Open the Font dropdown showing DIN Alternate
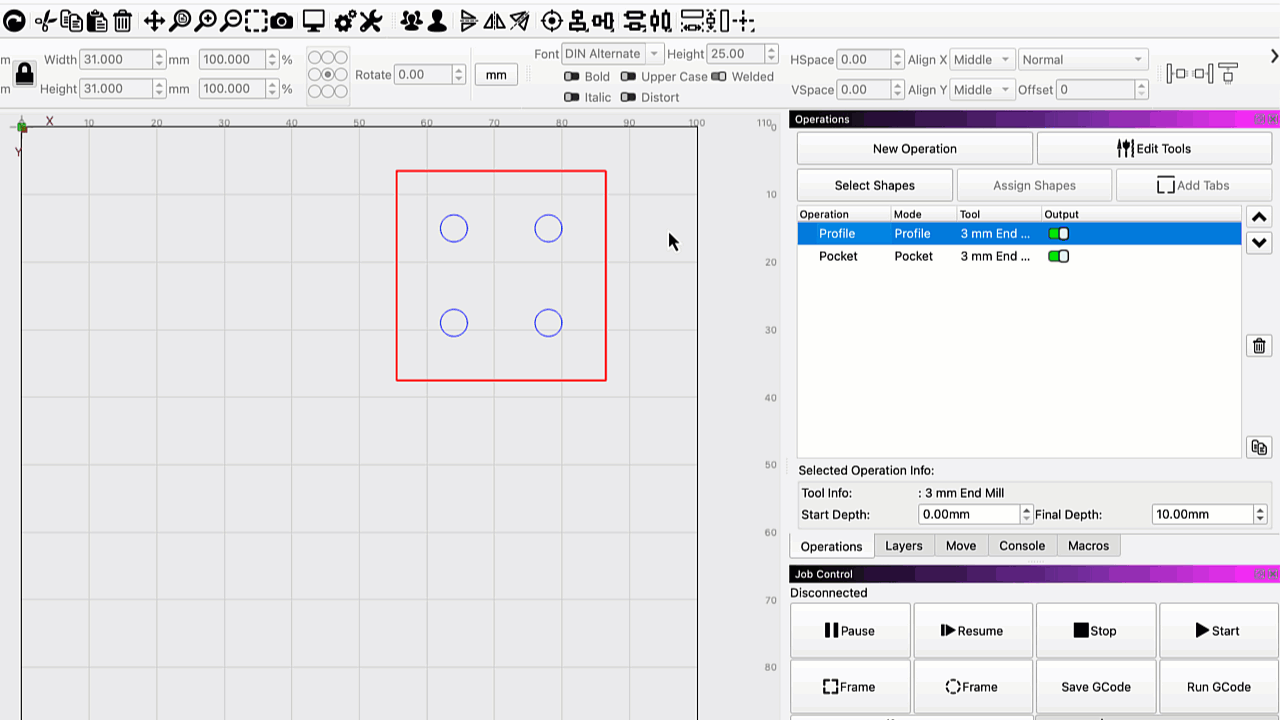This screenshot has width=1280, height=720. [612, 54]
